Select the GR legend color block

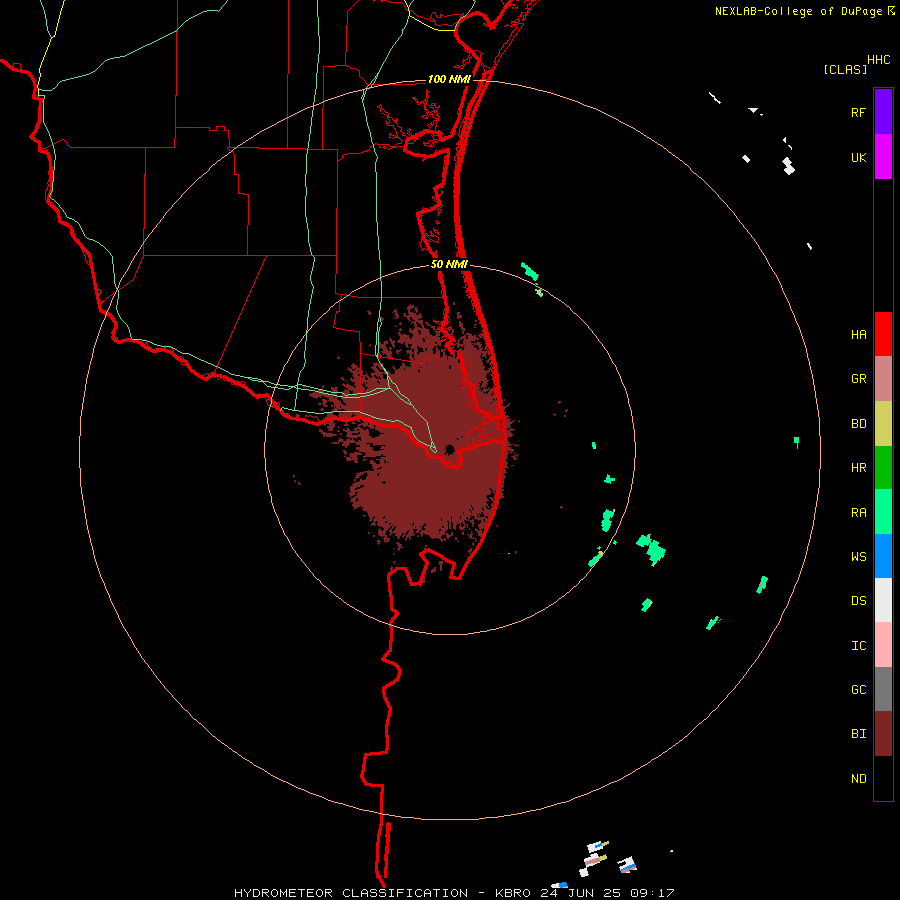[x=883, y=379]
